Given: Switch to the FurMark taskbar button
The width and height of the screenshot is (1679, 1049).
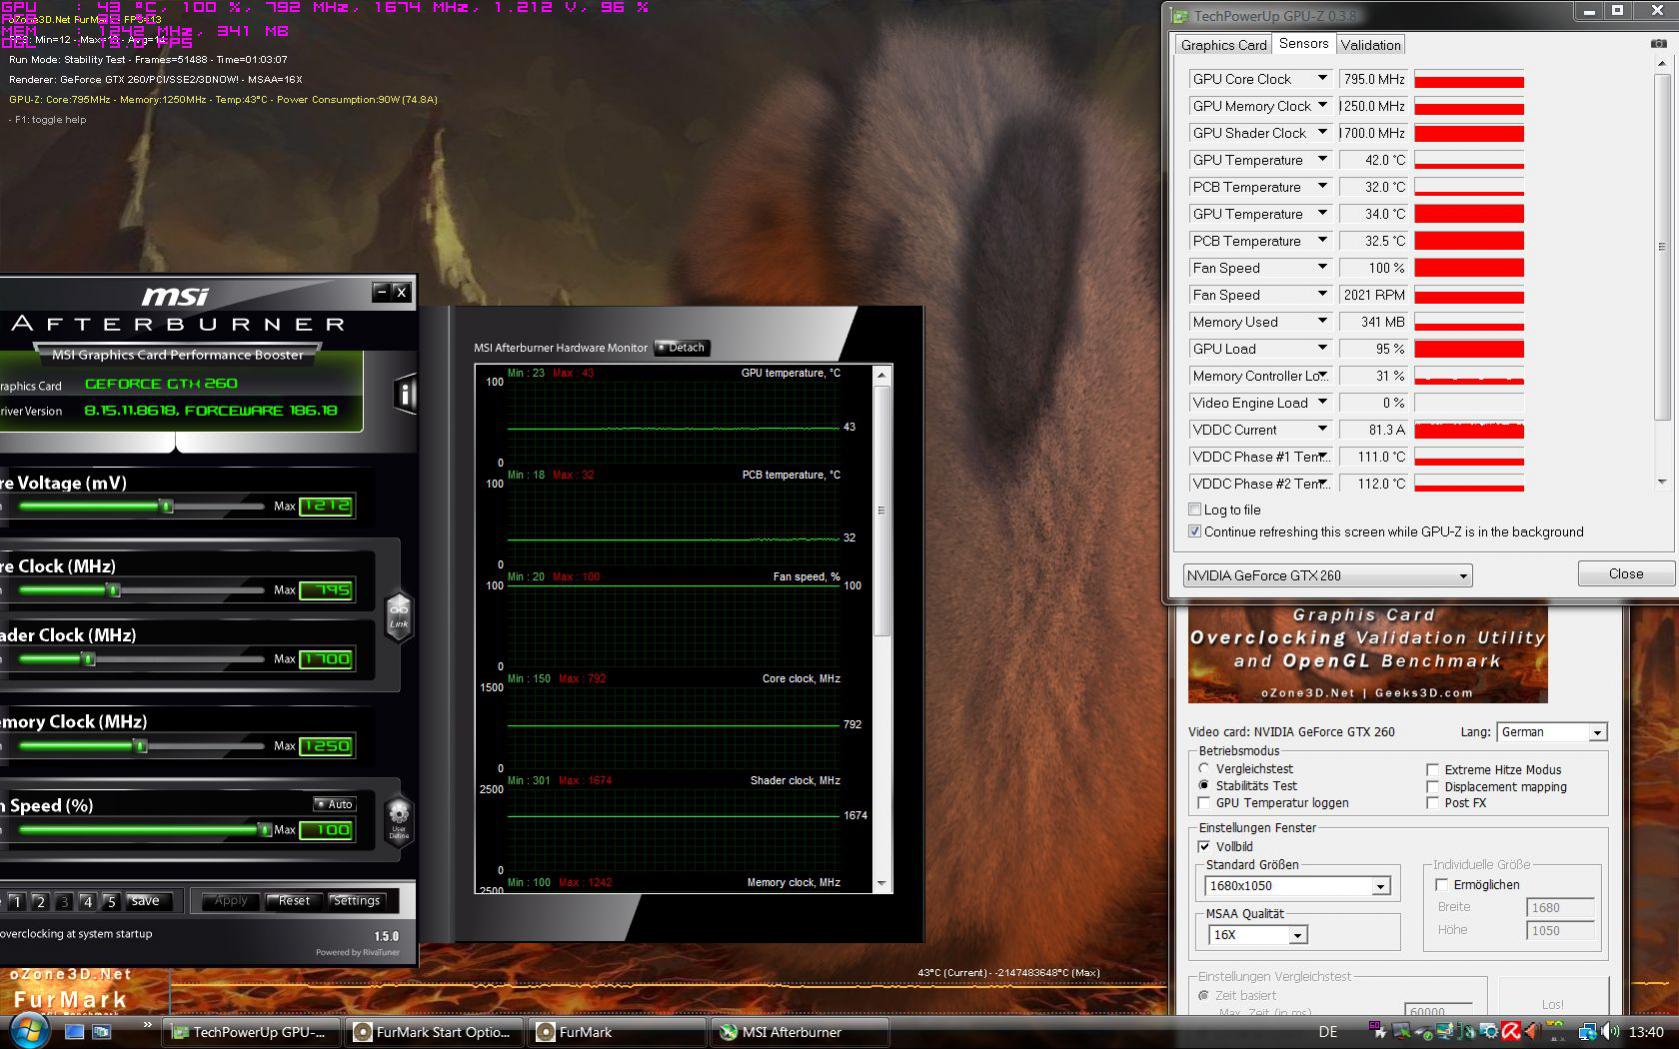Looking at the screenshot, I should pos(617,1032).
